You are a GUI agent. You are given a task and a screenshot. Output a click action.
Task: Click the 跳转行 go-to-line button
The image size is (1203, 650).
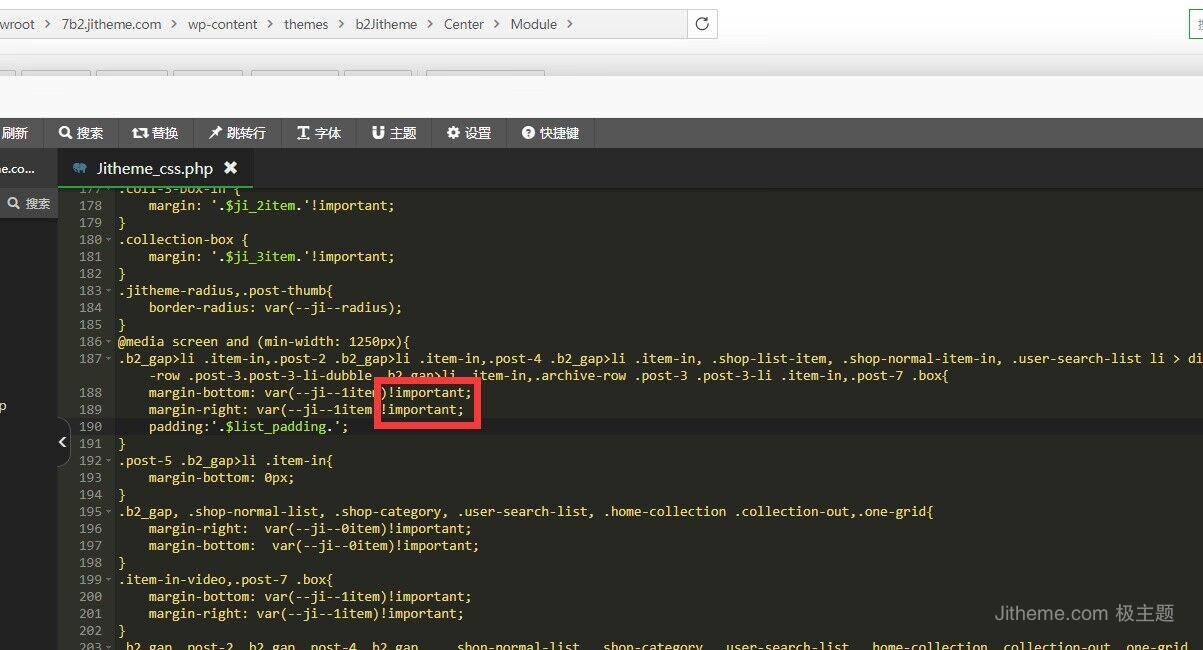coord(237,133)
